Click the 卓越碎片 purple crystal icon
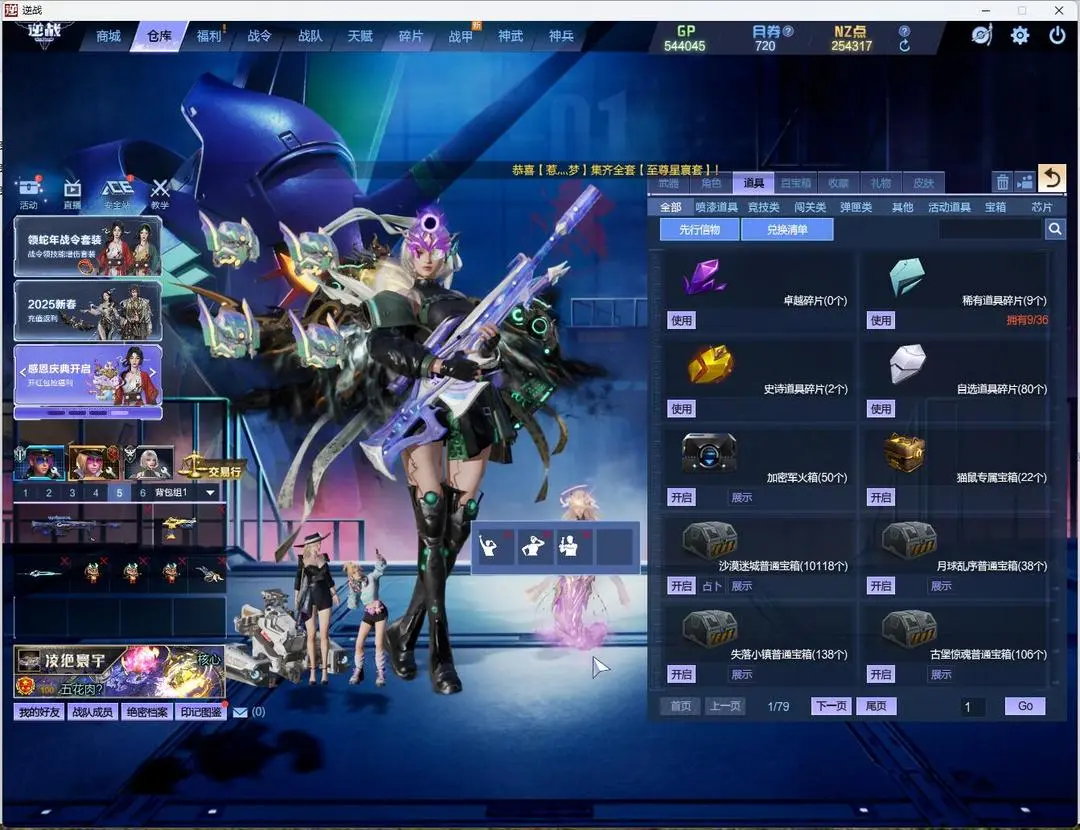Screen dimensions: 1080x830 [x=703, y=276]
